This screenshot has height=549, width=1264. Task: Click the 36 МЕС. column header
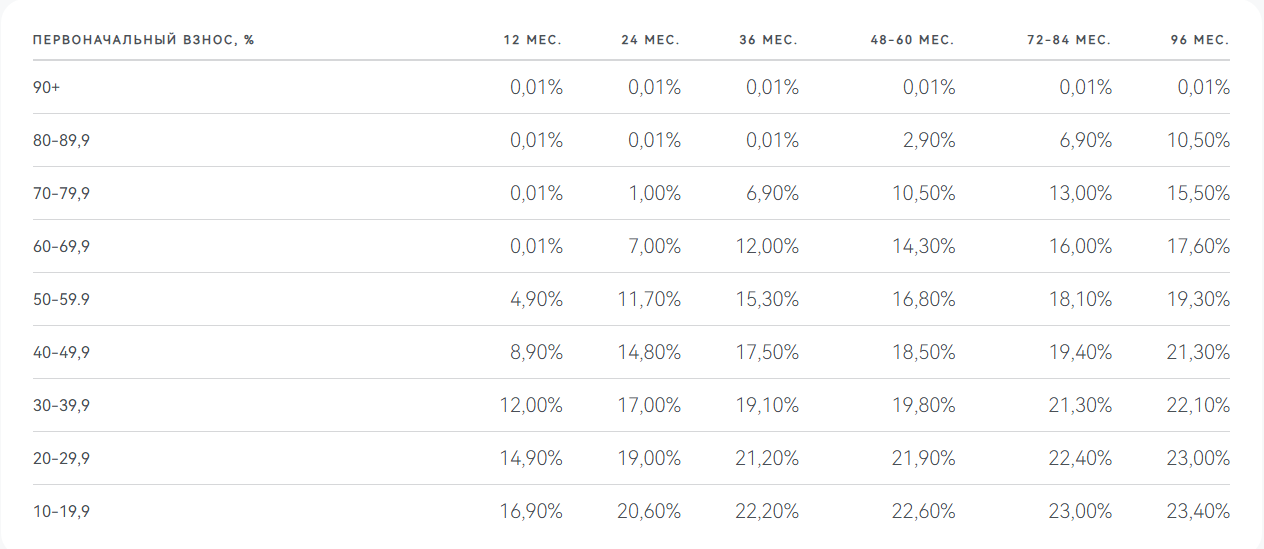[768, 40]
